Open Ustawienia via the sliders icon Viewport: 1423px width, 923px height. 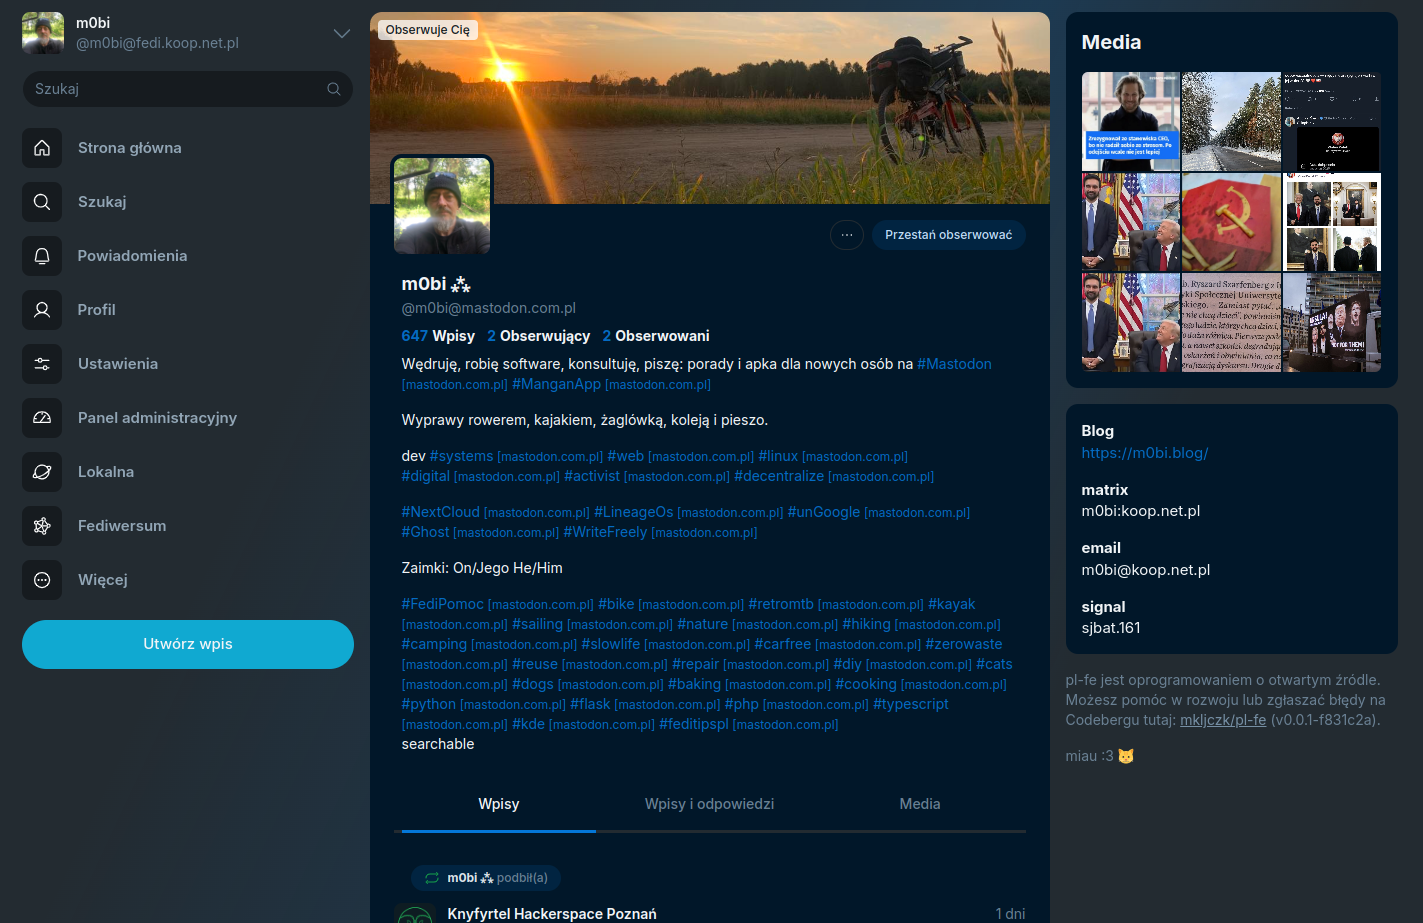(x=42, y=364)
